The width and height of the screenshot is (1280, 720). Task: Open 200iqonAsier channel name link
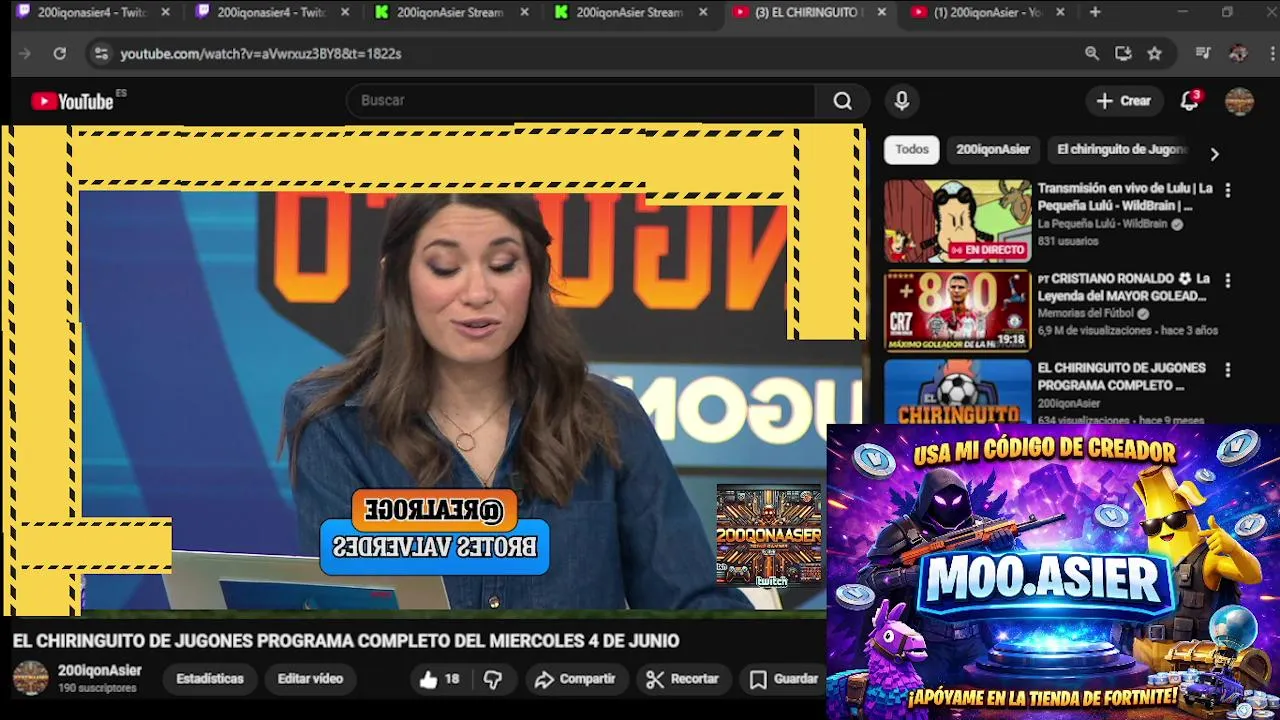coord(99,670)
